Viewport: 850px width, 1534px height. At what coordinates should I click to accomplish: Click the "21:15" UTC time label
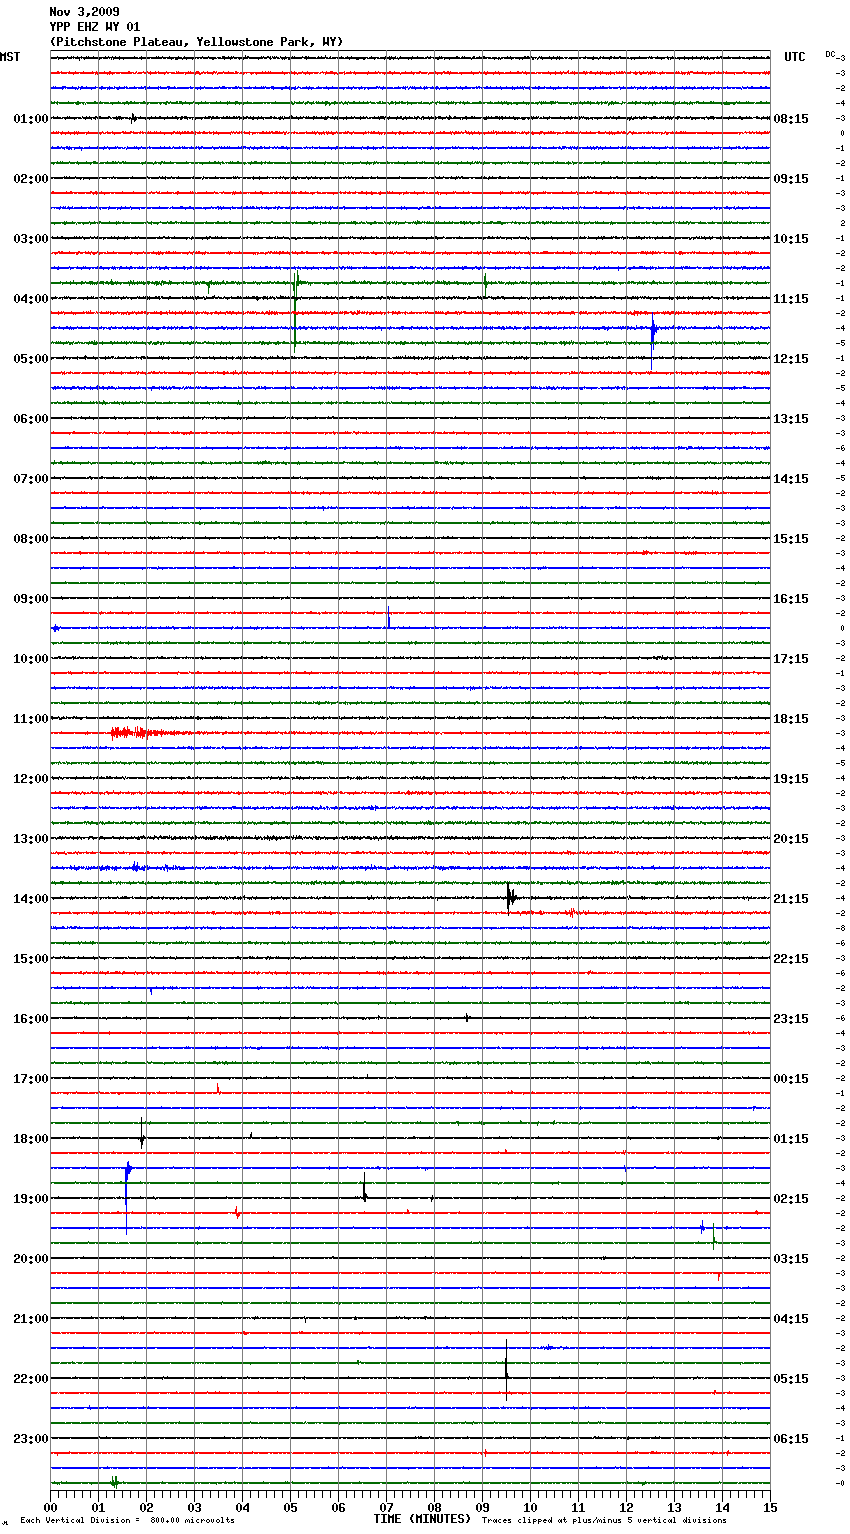pyautogui.click(x=791, y=899)
